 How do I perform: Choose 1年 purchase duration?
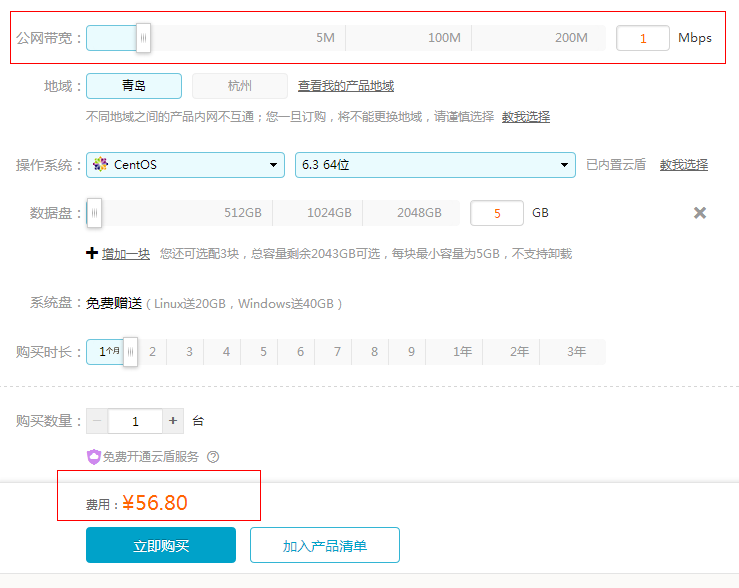tap(462, 352)
